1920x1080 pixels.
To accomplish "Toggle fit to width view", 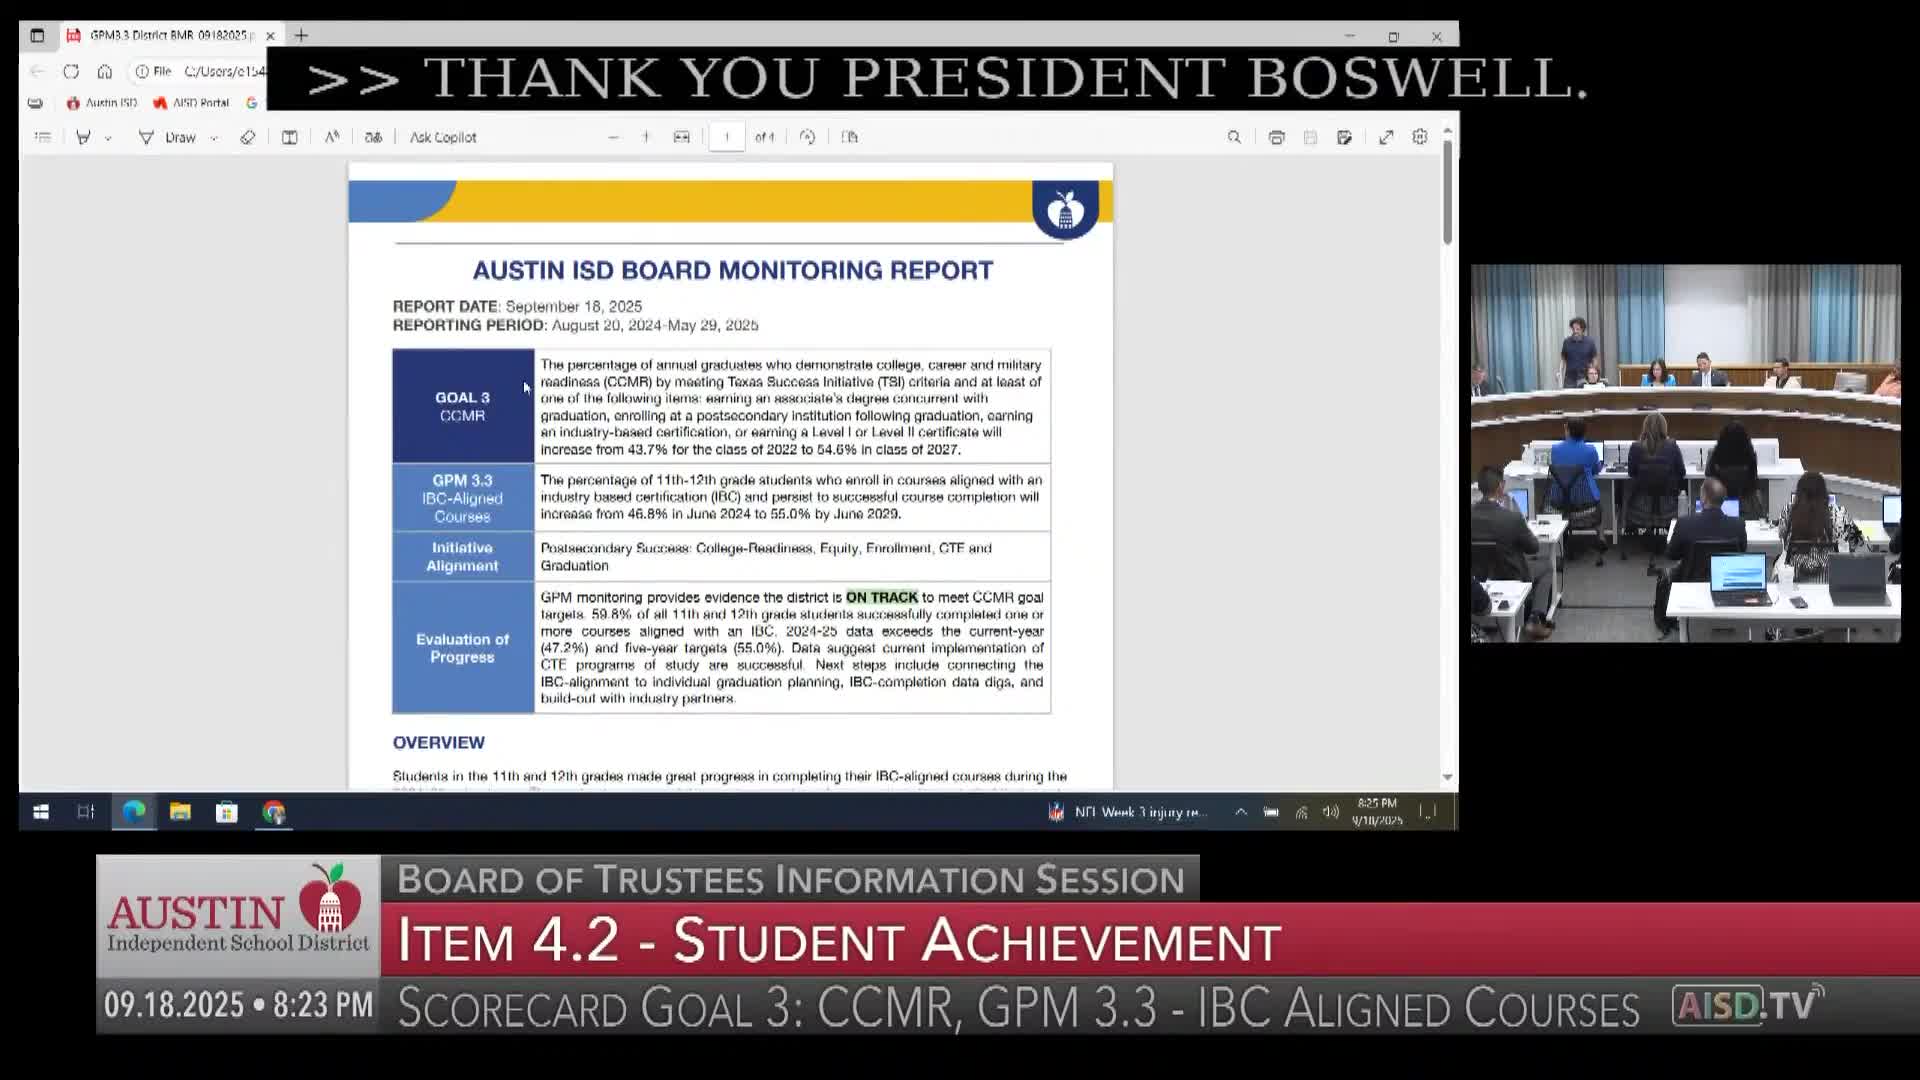I will point(682,137).
